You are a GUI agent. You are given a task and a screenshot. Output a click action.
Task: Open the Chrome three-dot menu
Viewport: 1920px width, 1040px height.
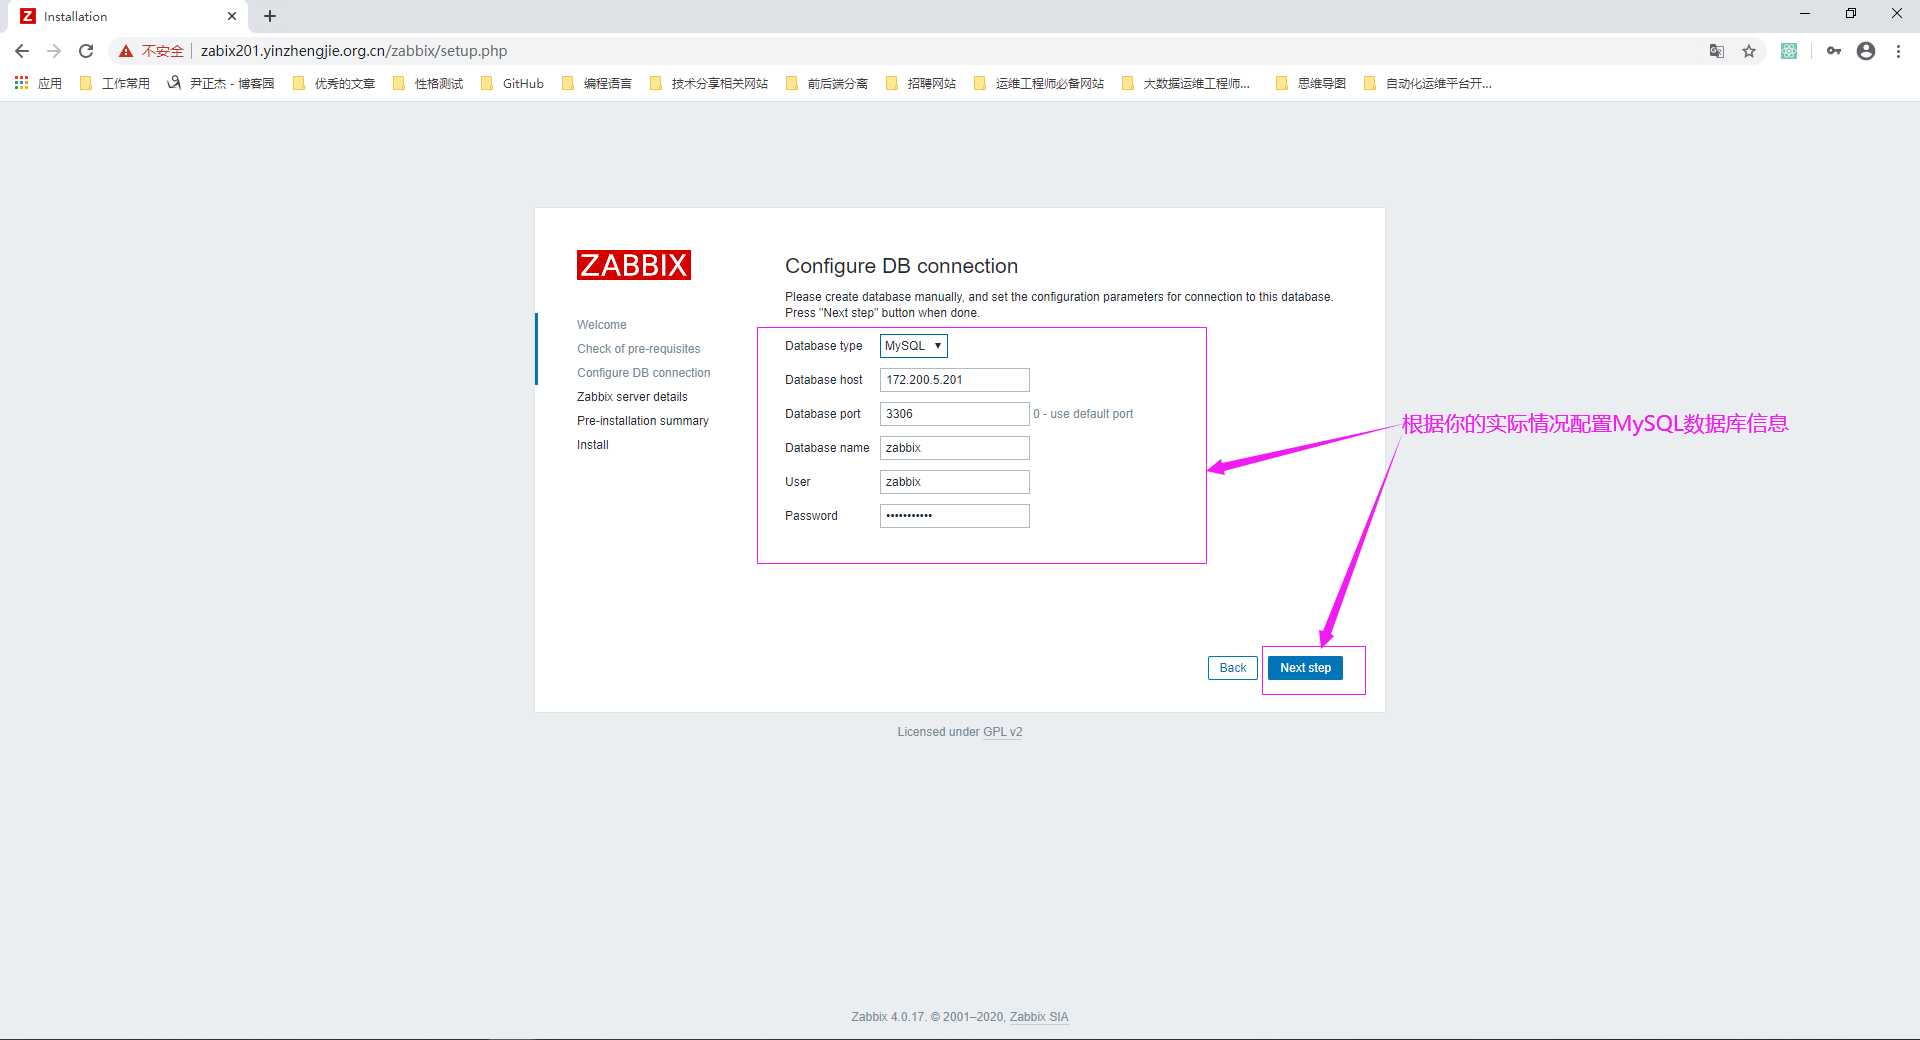tap(1898, 51)
